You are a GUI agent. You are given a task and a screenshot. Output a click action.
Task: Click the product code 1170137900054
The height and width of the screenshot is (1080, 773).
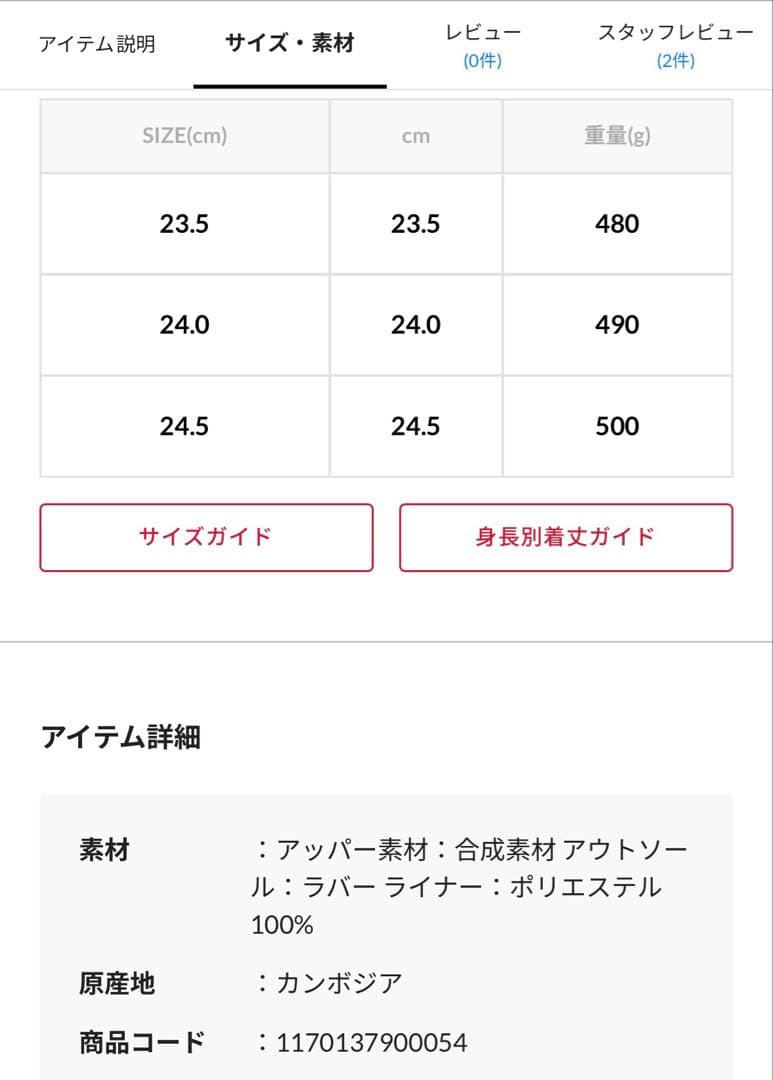click(x=372, y=1042)
